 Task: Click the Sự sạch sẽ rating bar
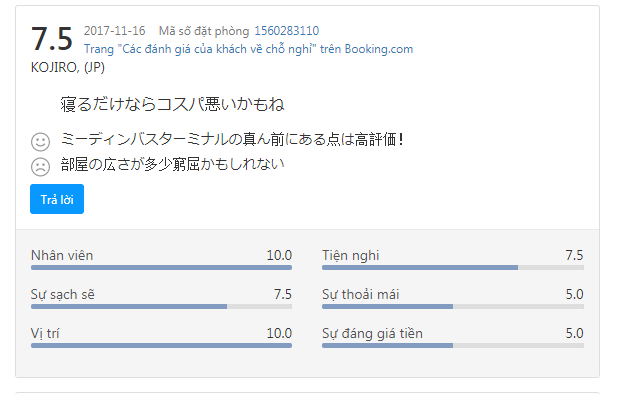[x=161, y=307]
